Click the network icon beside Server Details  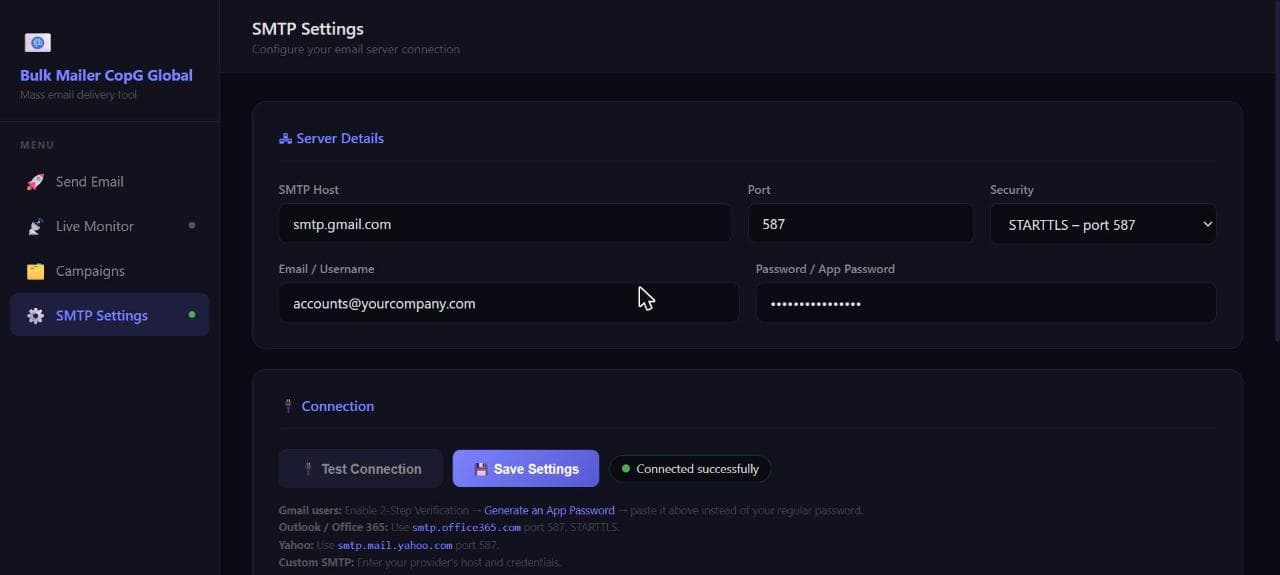click(285, 139)
